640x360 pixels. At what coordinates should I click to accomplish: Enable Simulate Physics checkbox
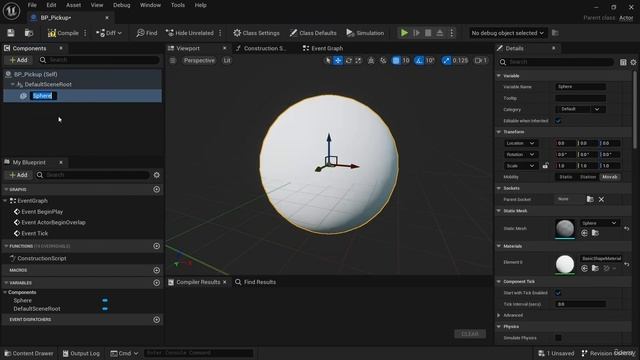click(558, 338)
